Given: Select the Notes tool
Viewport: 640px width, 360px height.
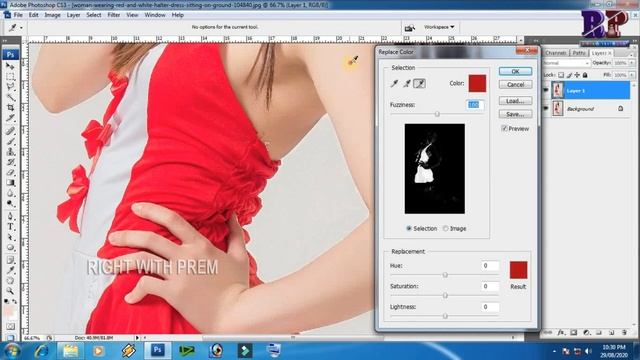Looking at the screenshot, I should point(11,260).
